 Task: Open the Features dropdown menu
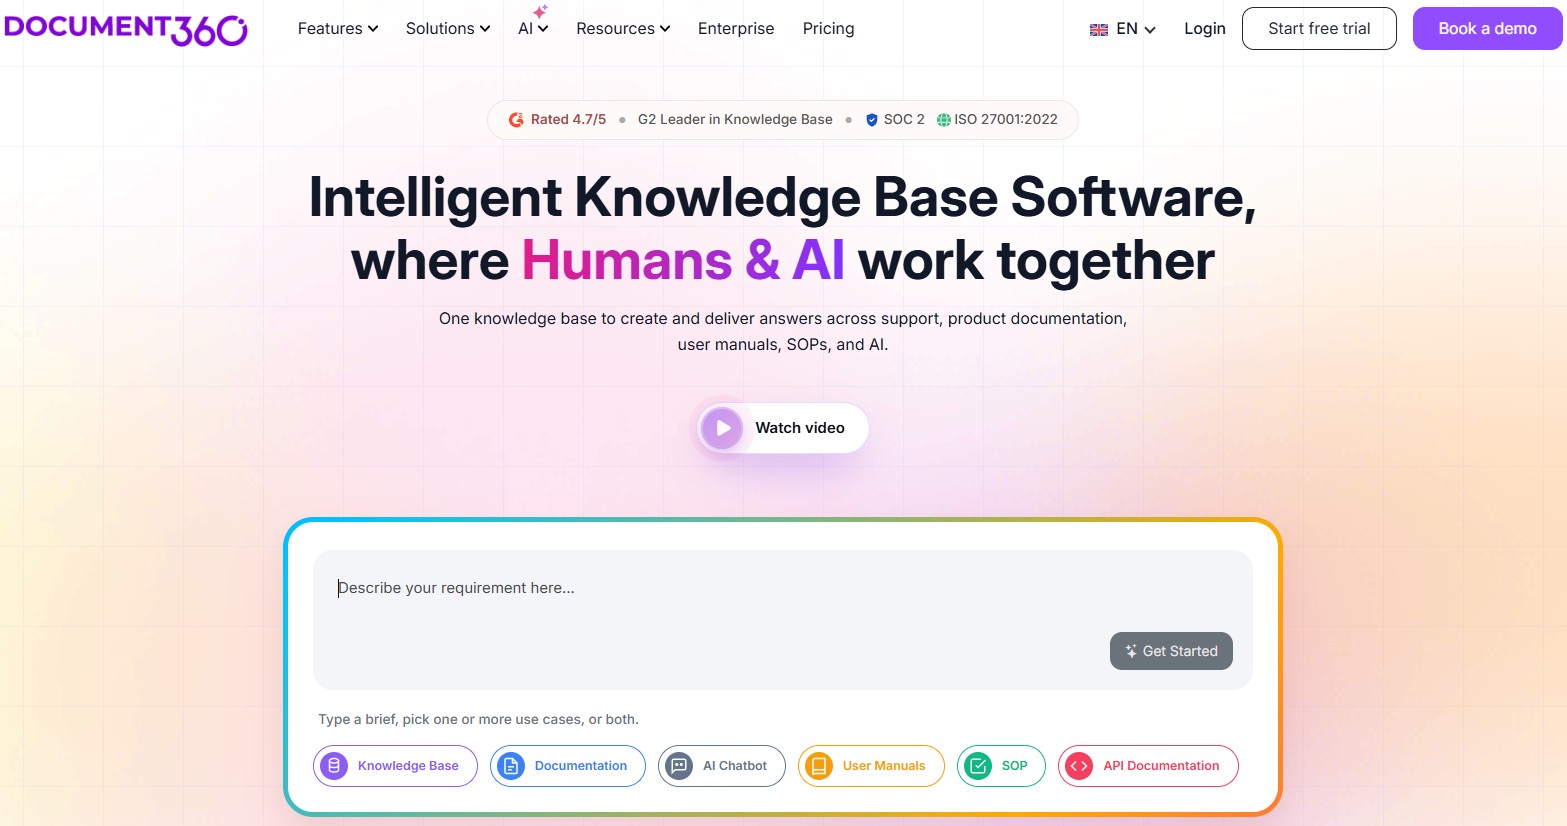[x=338, y=29]
